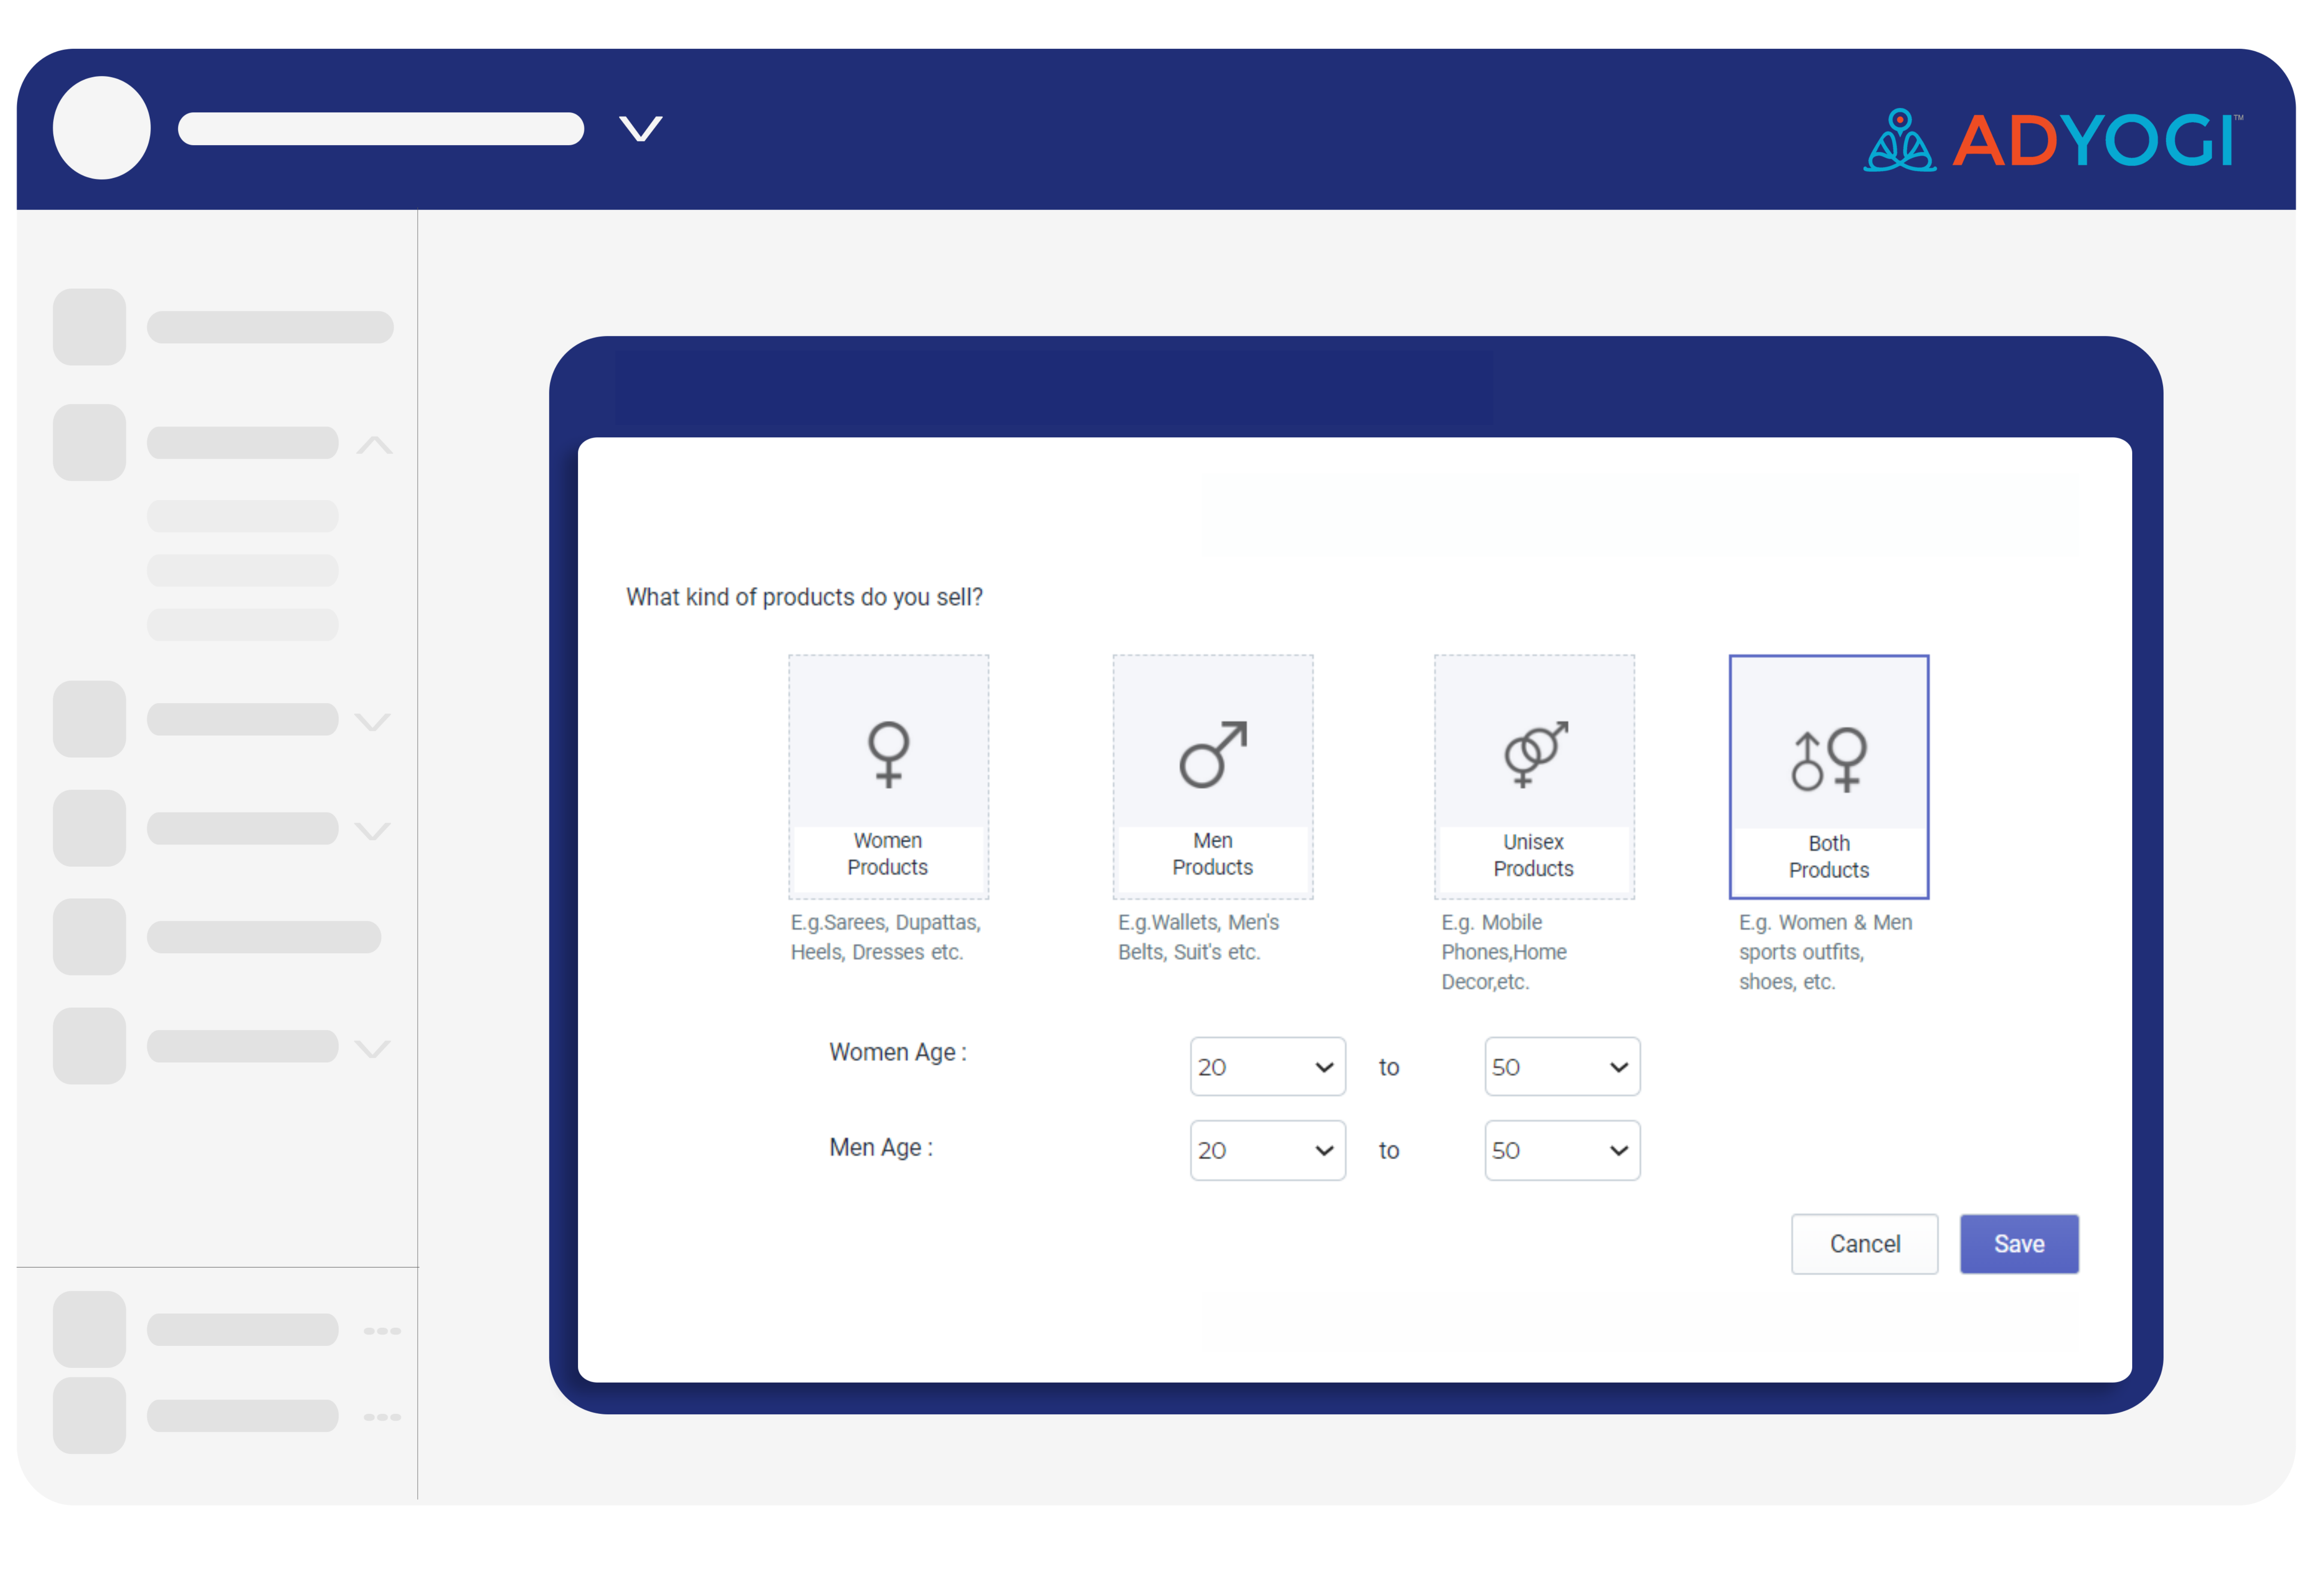Expand the account dropdown chevron in header
This screenshot has height=1596, width=2314.
tap(640, 129)
